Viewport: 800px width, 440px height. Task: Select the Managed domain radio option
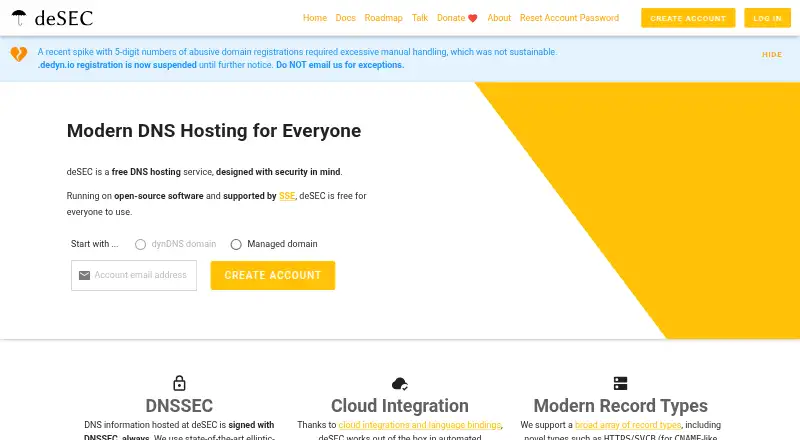pyautogui.click(x=236, y=245)
